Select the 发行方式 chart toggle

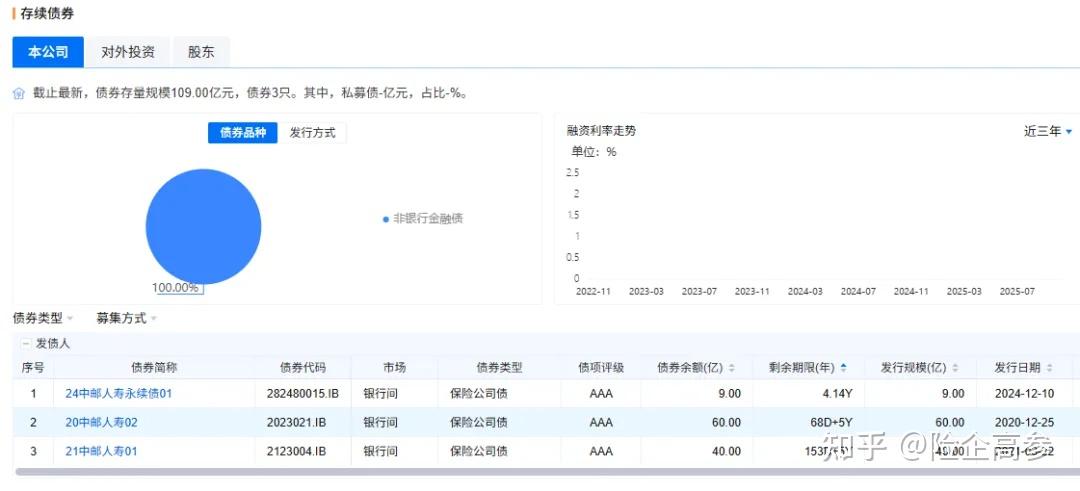coord(312,133)
